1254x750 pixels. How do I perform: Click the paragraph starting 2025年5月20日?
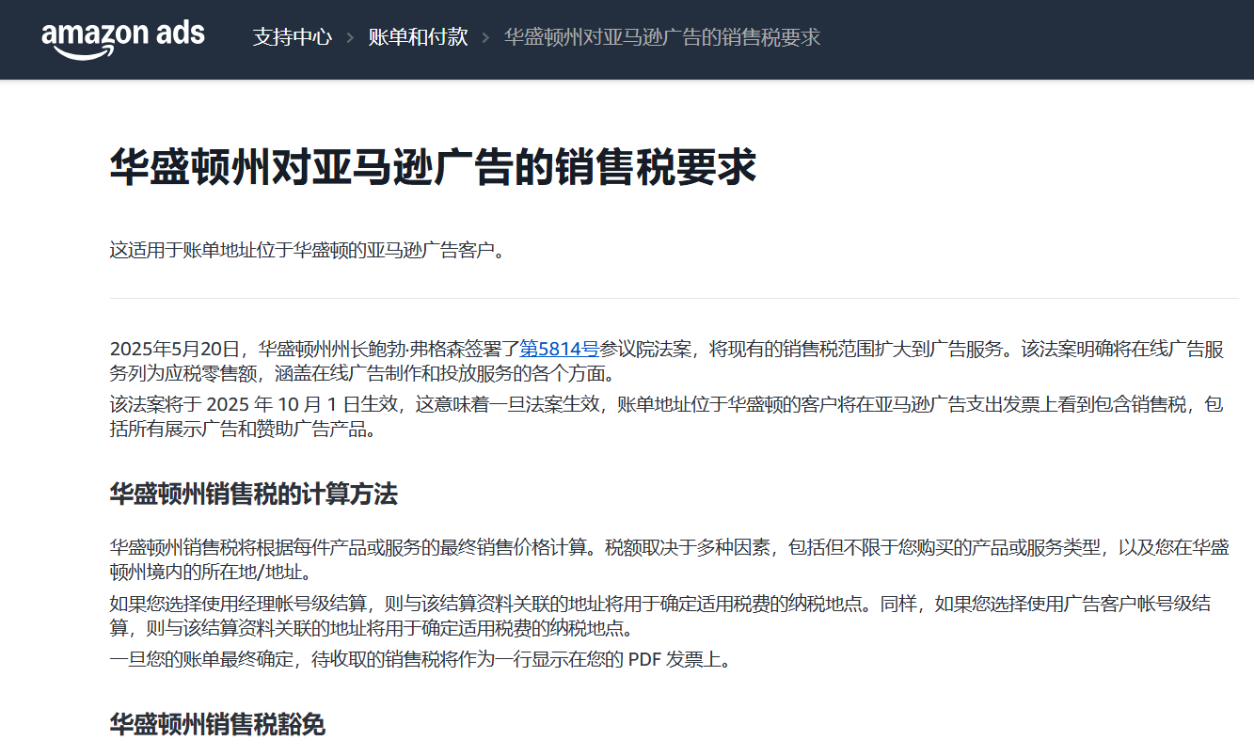[666, 361]
